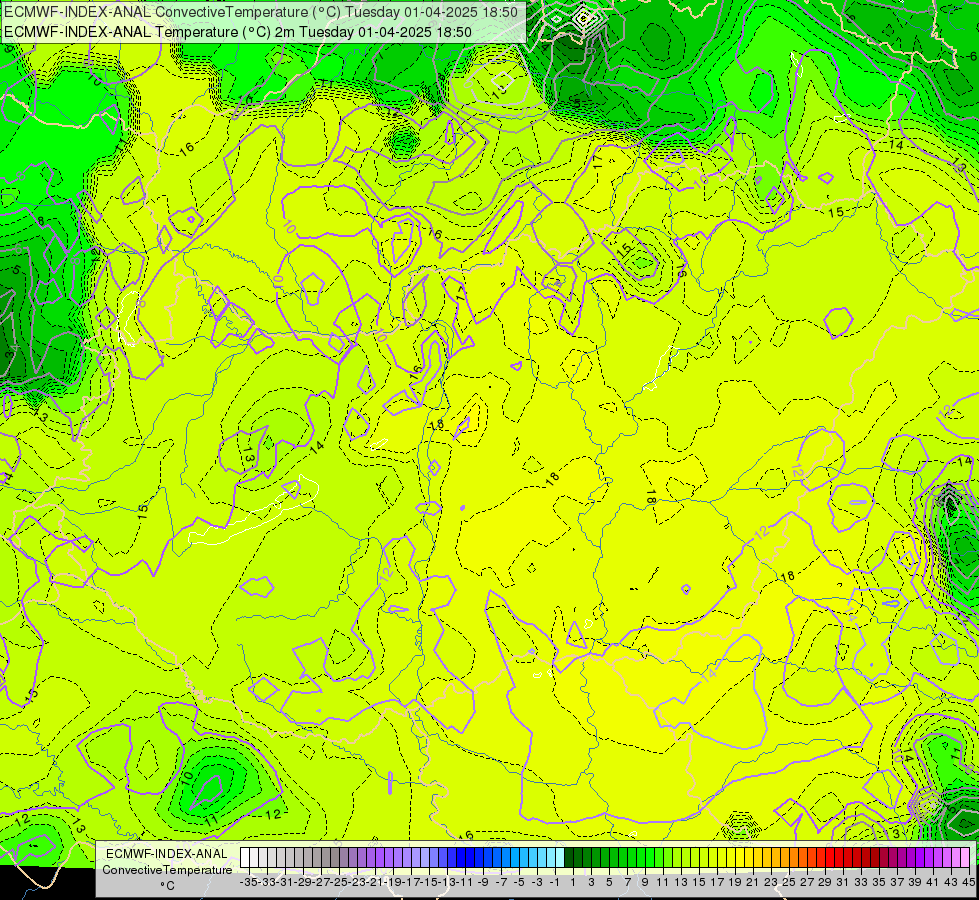Click the '43' legend scale value

952,882
